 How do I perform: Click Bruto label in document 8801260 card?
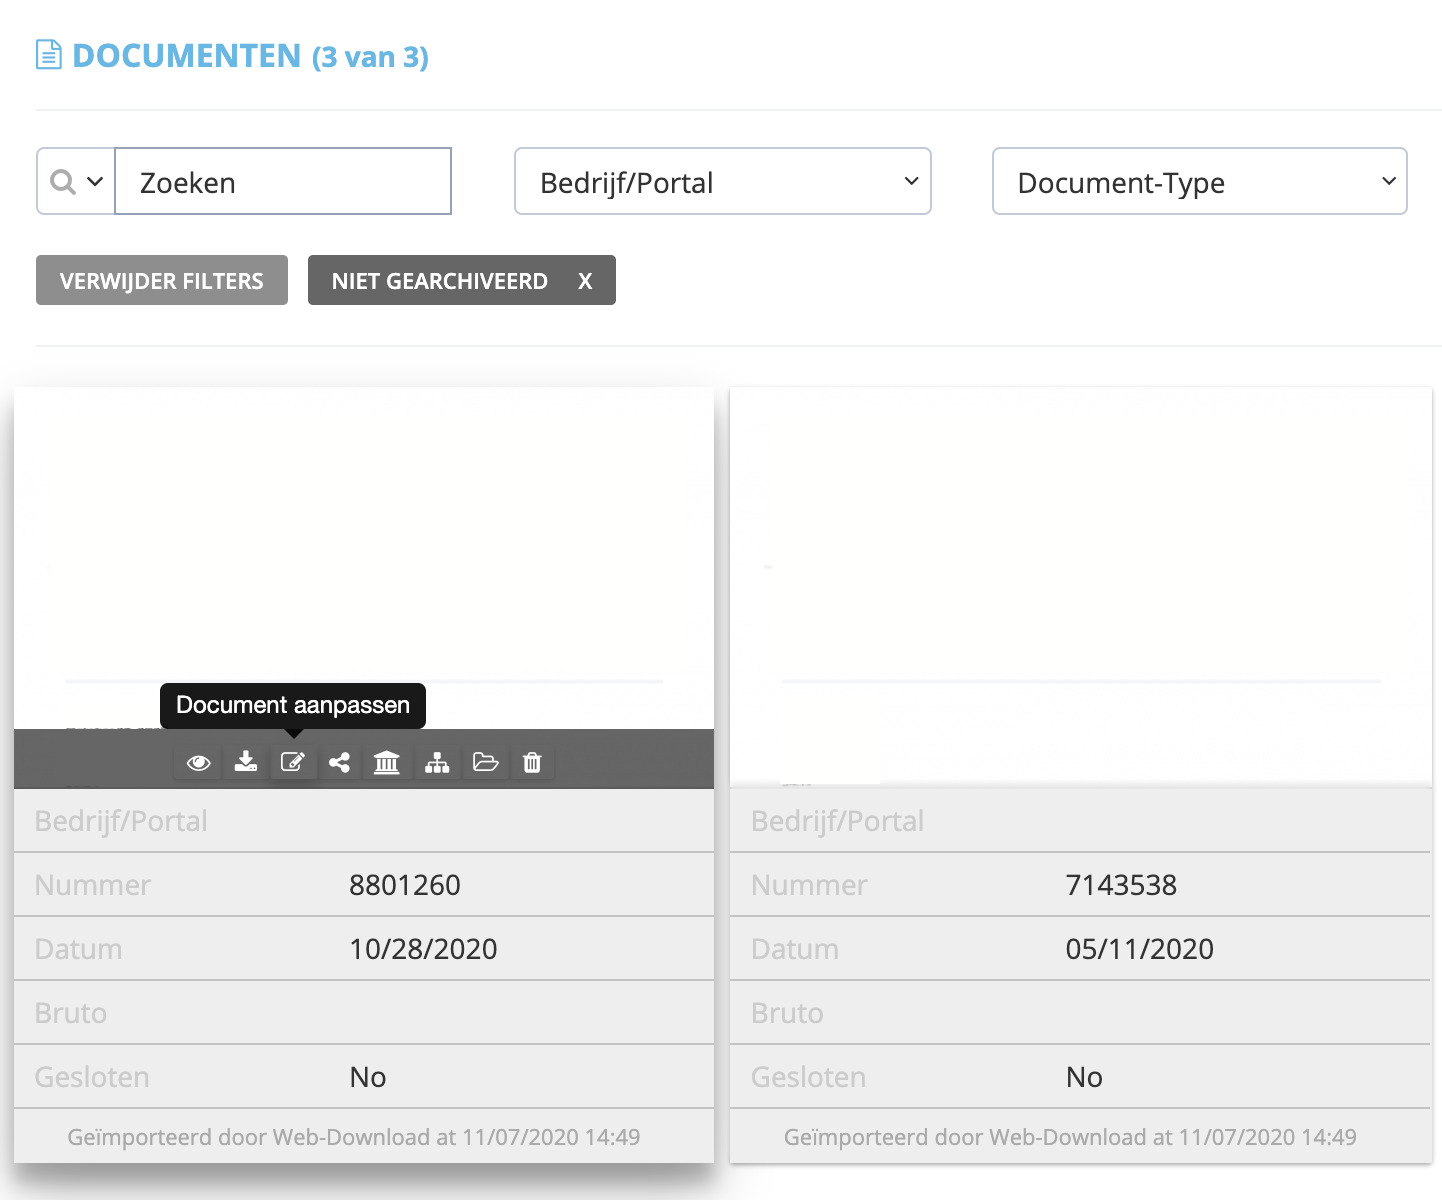pyautogui.click(x=71, y=1013)
